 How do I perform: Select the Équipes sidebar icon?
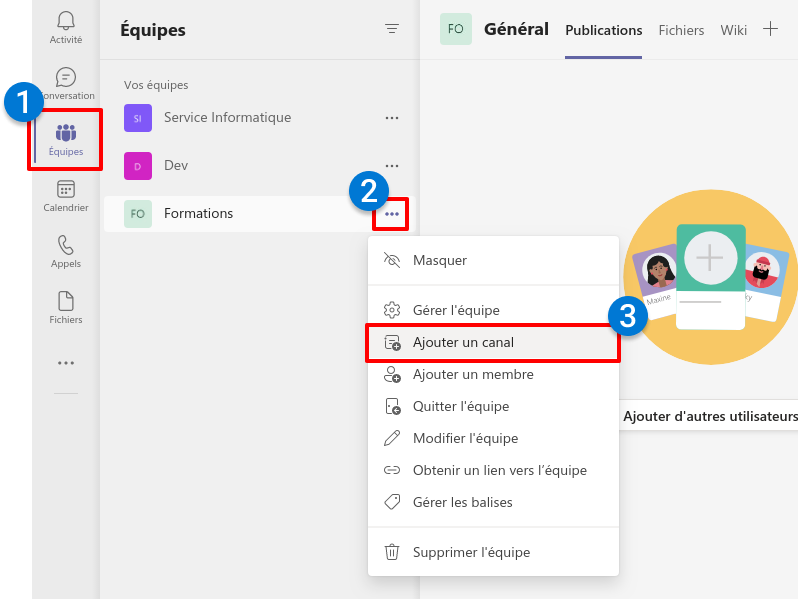(x=66, y=140)
